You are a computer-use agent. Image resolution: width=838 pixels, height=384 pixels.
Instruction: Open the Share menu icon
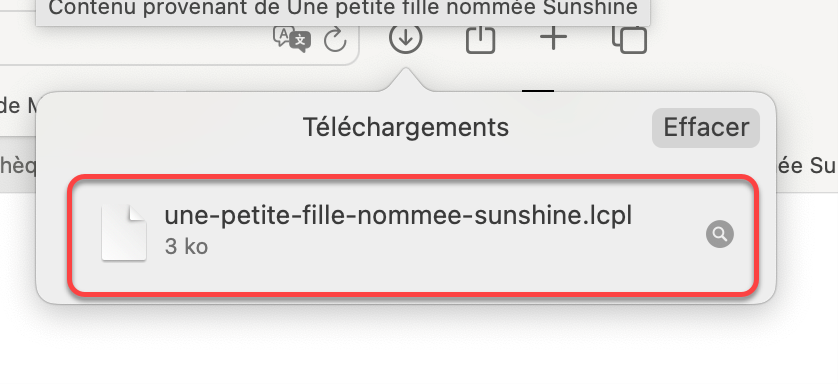pos(480,37)
